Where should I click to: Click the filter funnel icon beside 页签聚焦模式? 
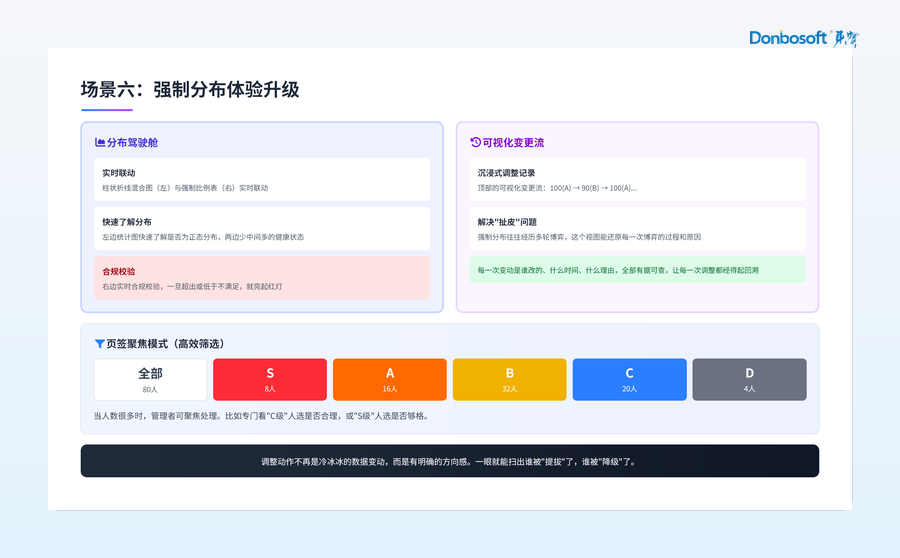coord(99,344)
